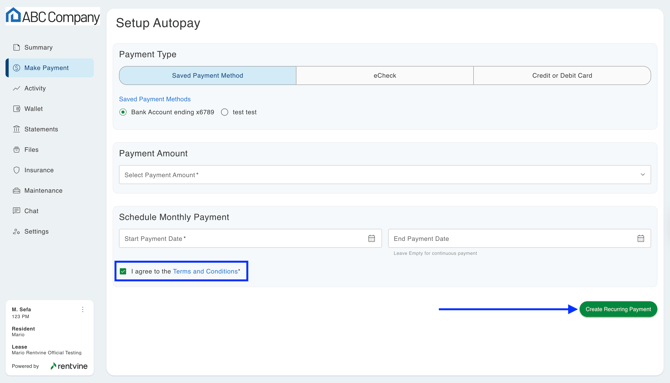Click the Chat bubble icon
Screen dimensions: 670x383
pos(16,211)
